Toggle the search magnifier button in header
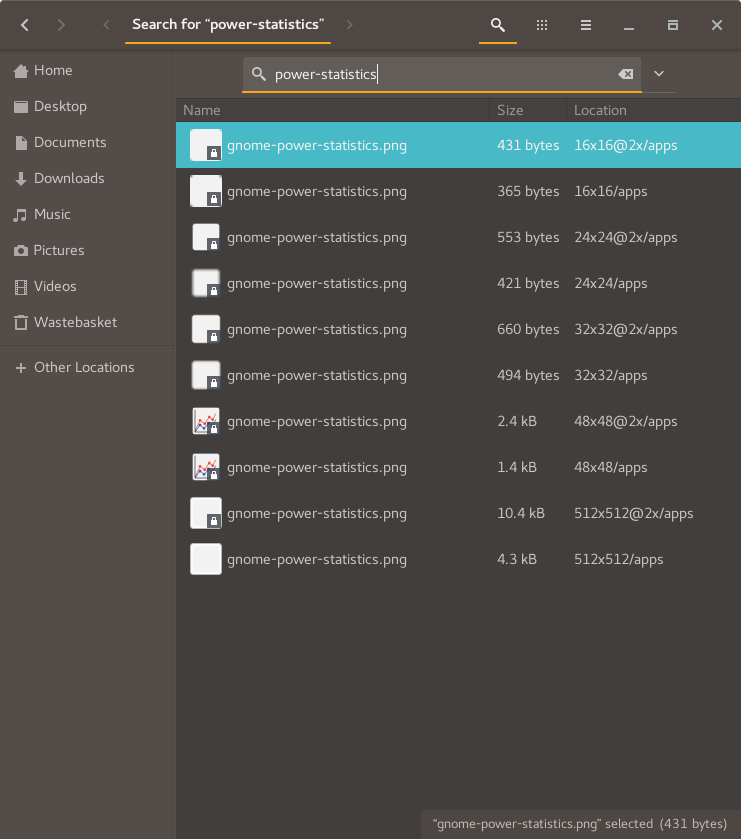This screenshot has width=741, height=839. click(498, 25)
